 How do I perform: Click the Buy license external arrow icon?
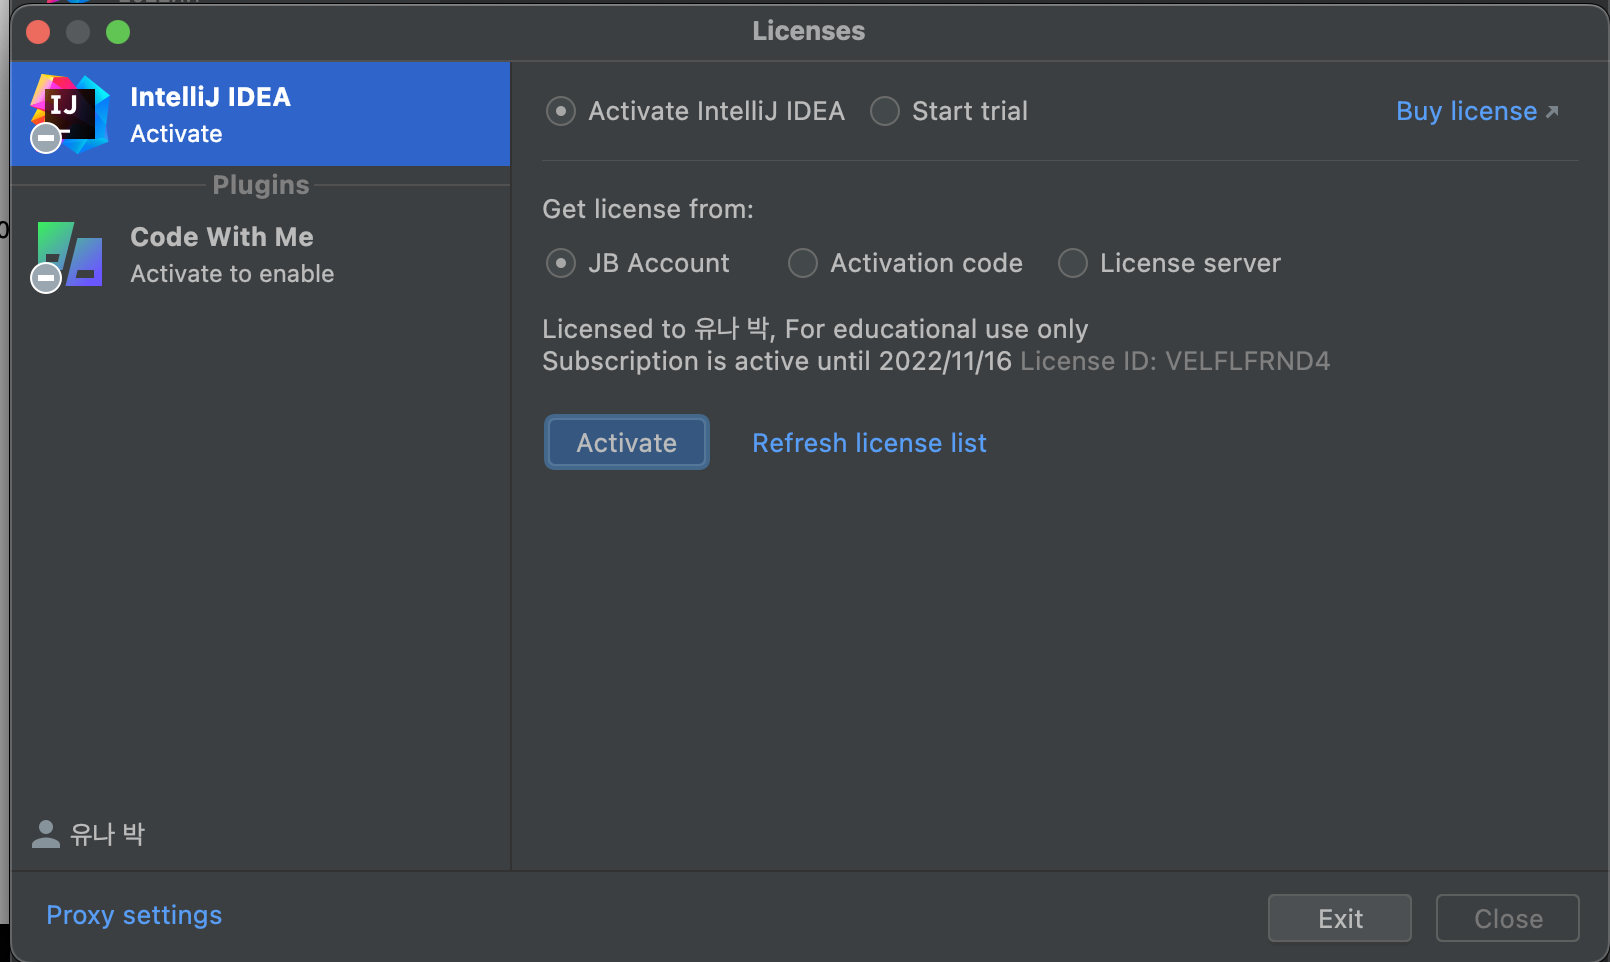point(1552,112)
